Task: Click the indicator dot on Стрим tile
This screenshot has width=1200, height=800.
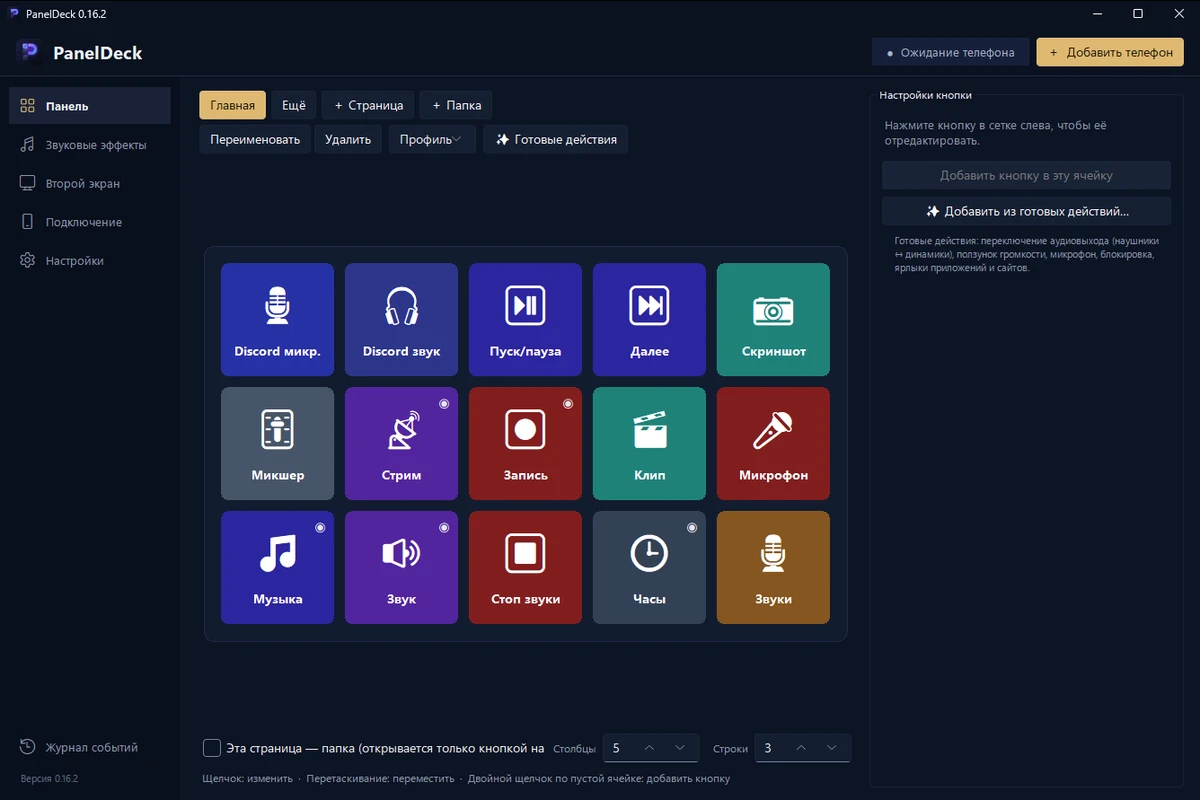Action: pyautogui.click(x=444, y=404)
